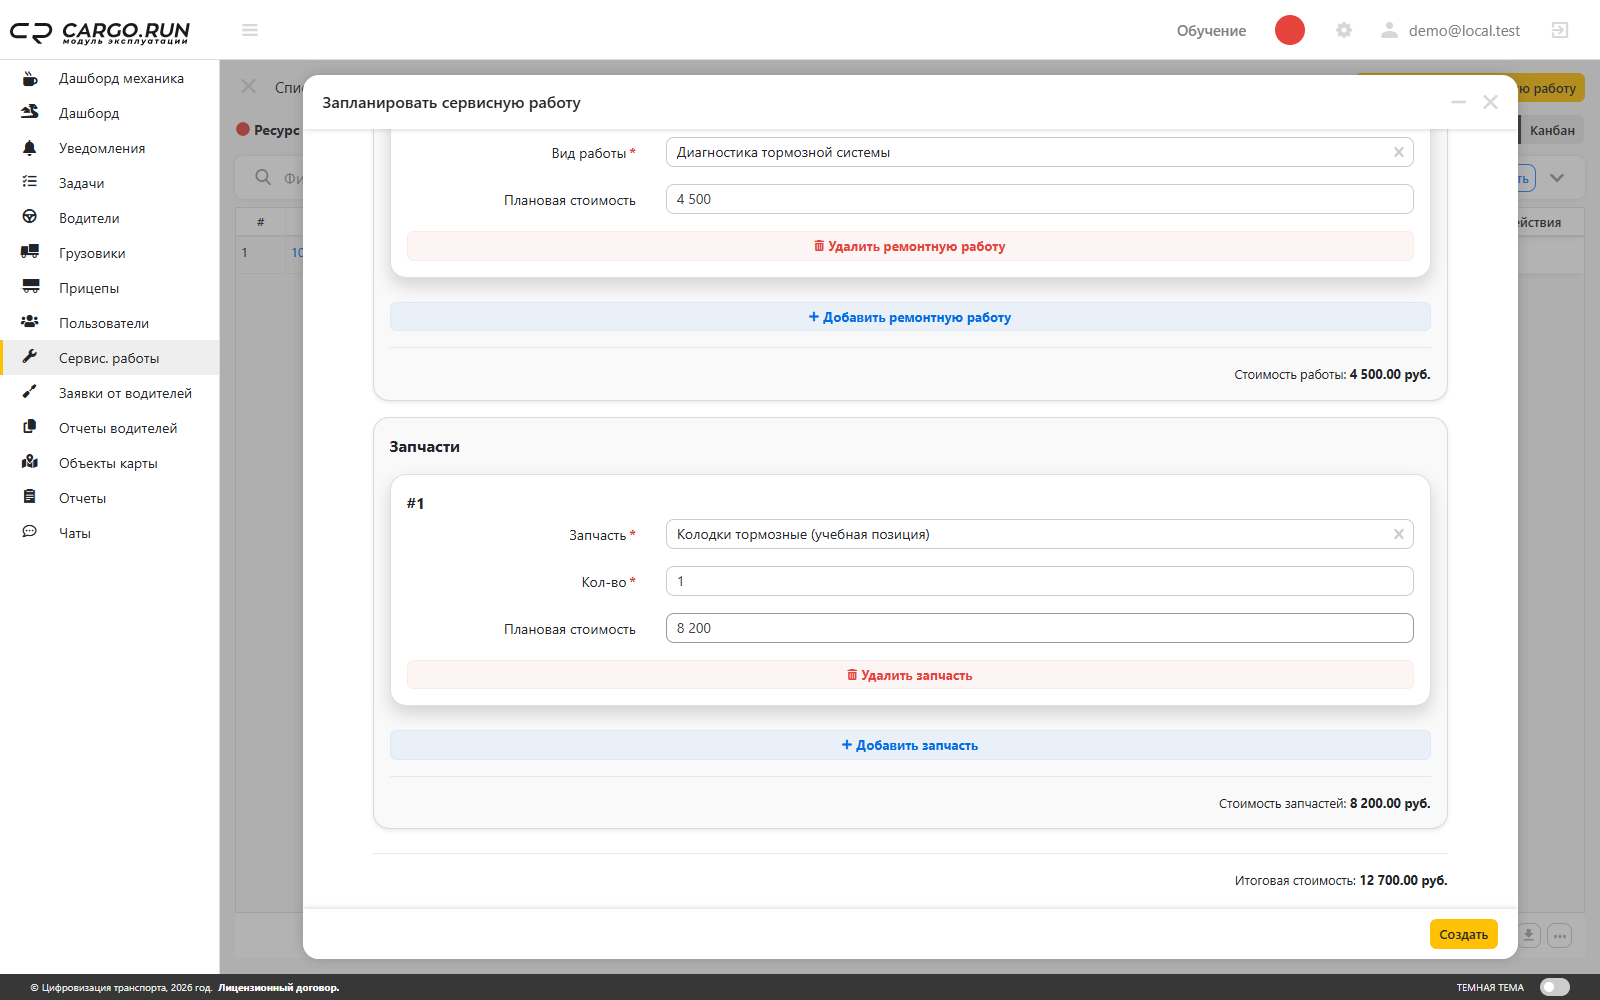Click the download icon at bottom right
This screenshot has width=1600, height=1000.
click(1529, 936)
